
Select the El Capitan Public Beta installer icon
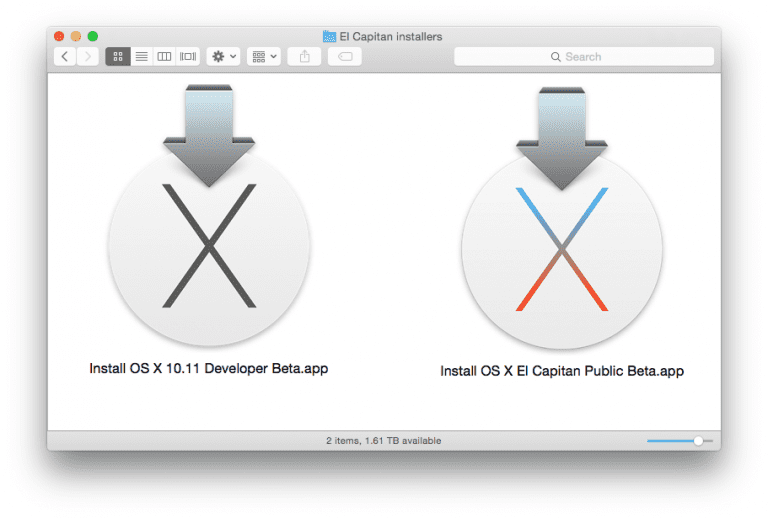coord(562,218)
